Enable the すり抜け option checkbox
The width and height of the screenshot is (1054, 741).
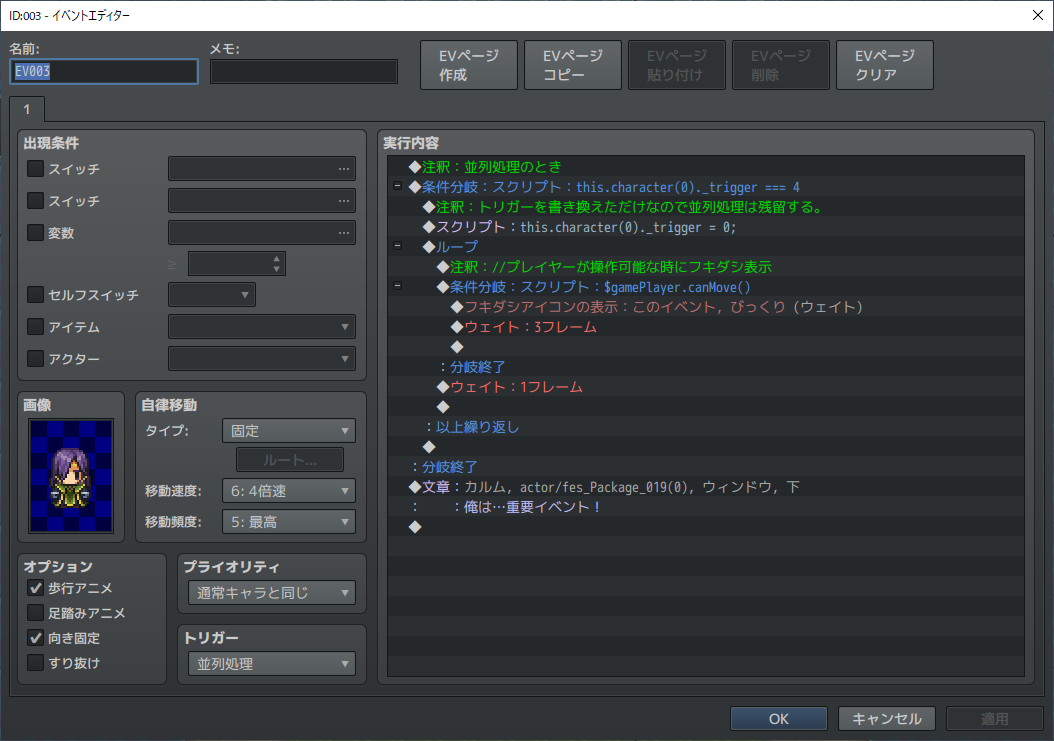click(x=36, y=663)
